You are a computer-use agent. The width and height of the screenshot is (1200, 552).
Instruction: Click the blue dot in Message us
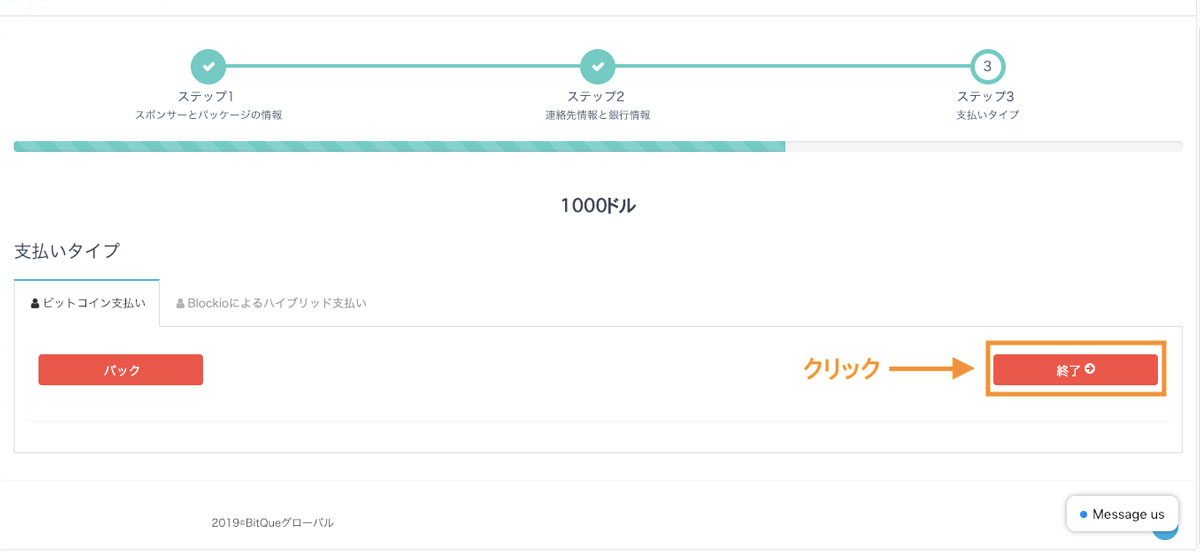[x=1084, y=514]
